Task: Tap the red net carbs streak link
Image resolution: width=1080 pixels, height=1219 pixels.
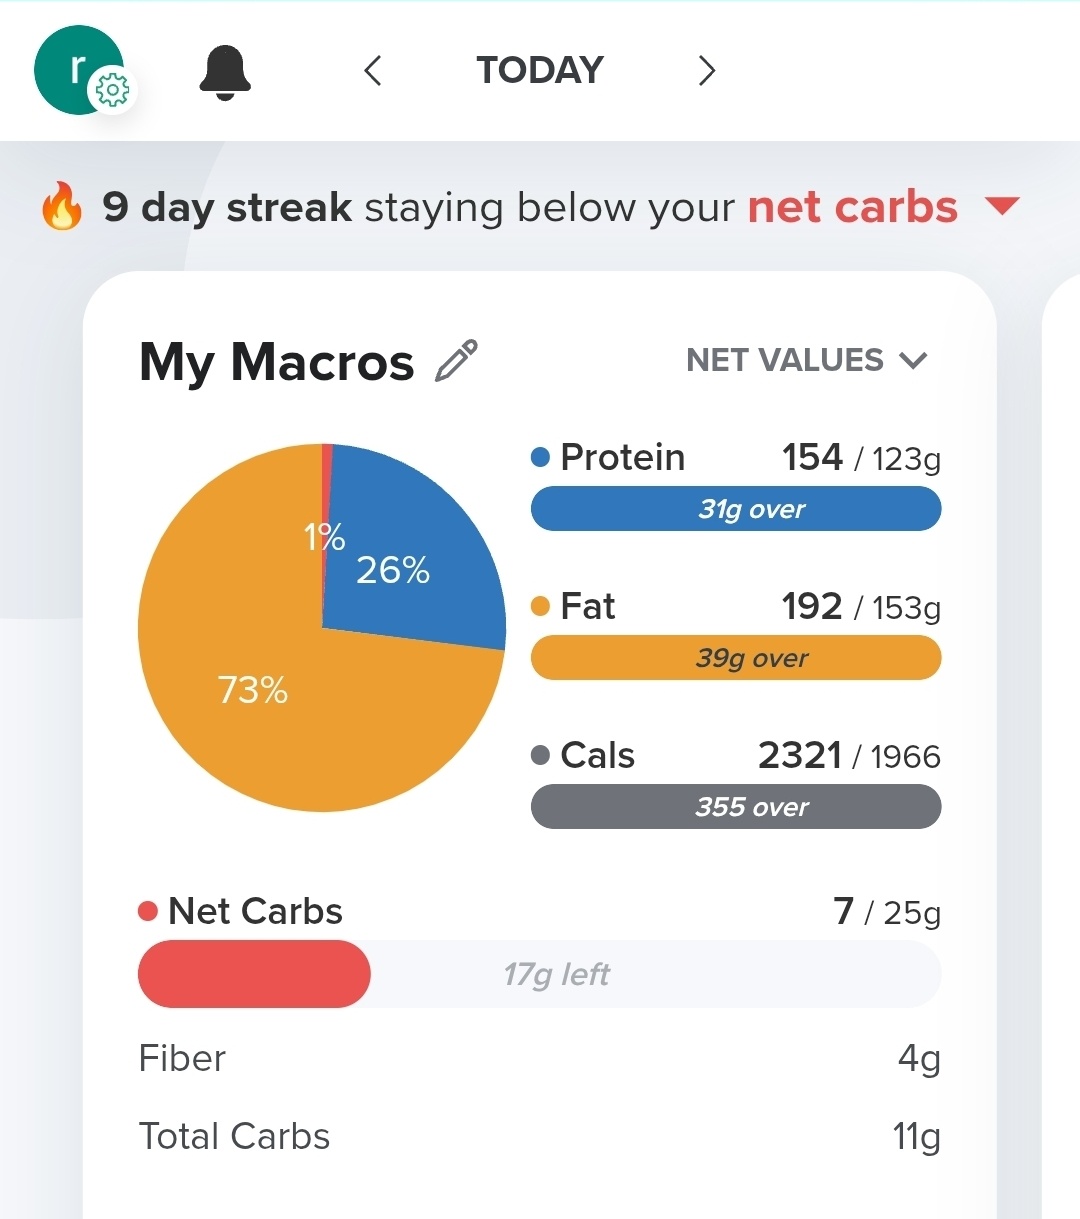Action: tap(852, 207)
